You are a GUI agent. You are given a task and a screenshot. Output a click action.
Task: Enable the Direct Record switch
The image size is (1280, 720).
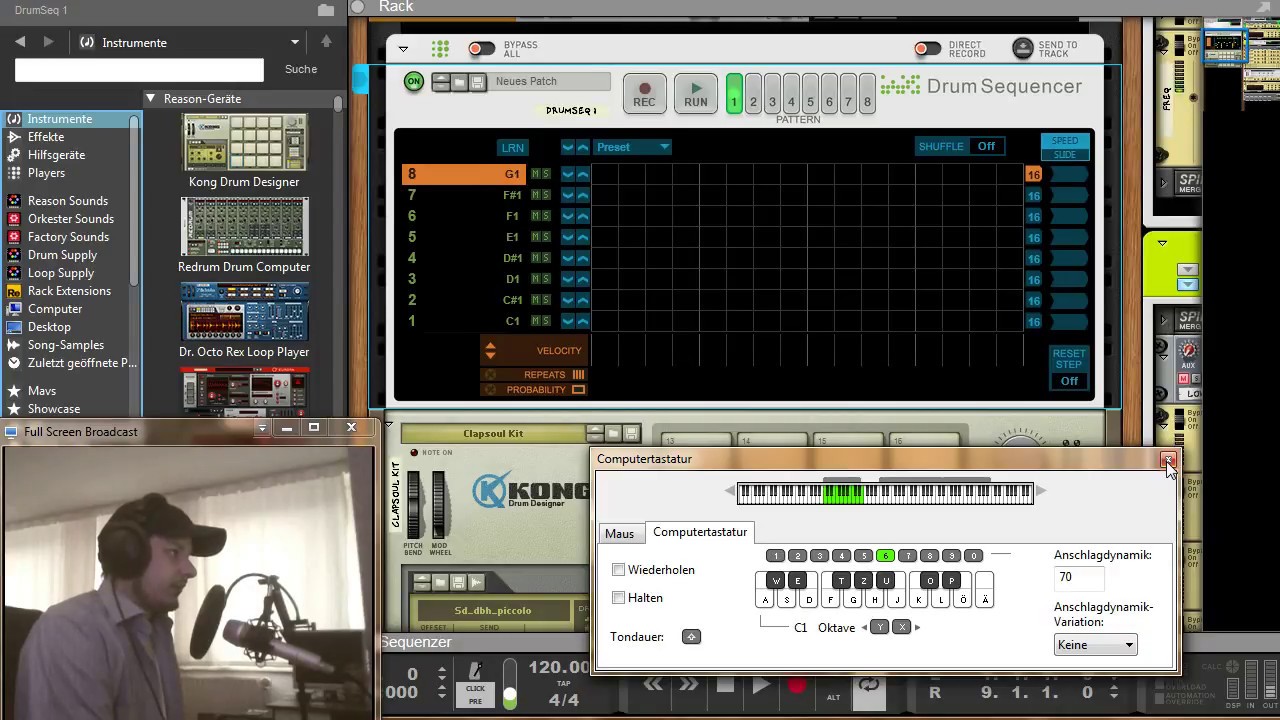pos(928,49)
